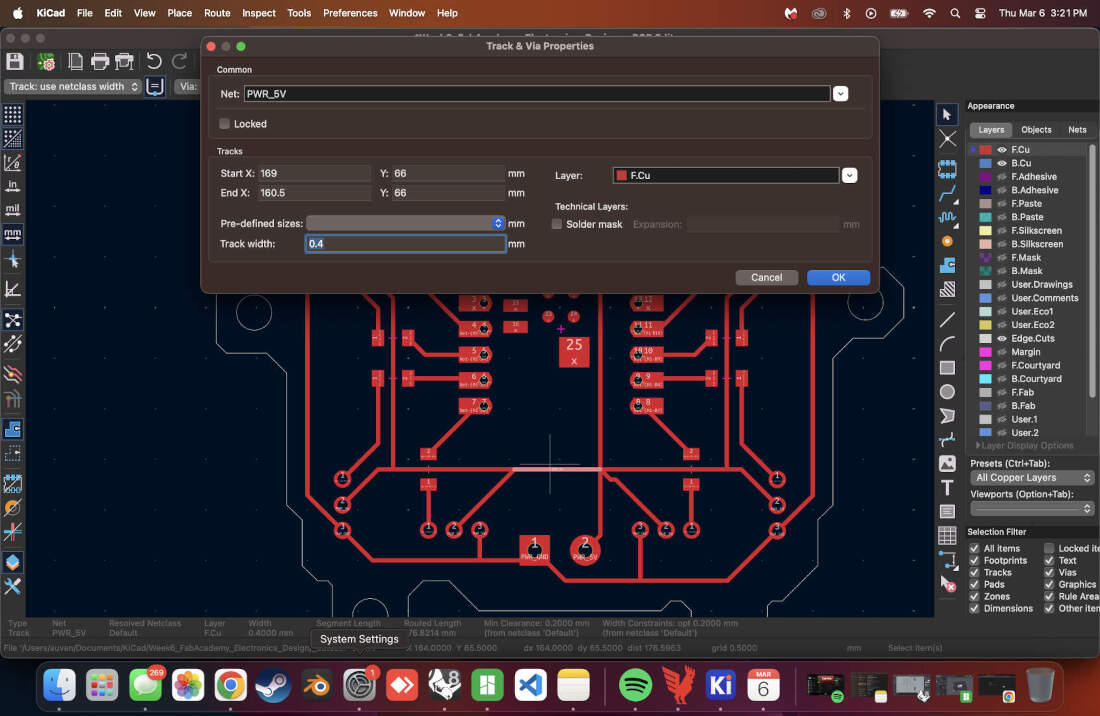Click the Track width input field
The height and width of the screenshot is (716, 1100).
coord(405,243)
